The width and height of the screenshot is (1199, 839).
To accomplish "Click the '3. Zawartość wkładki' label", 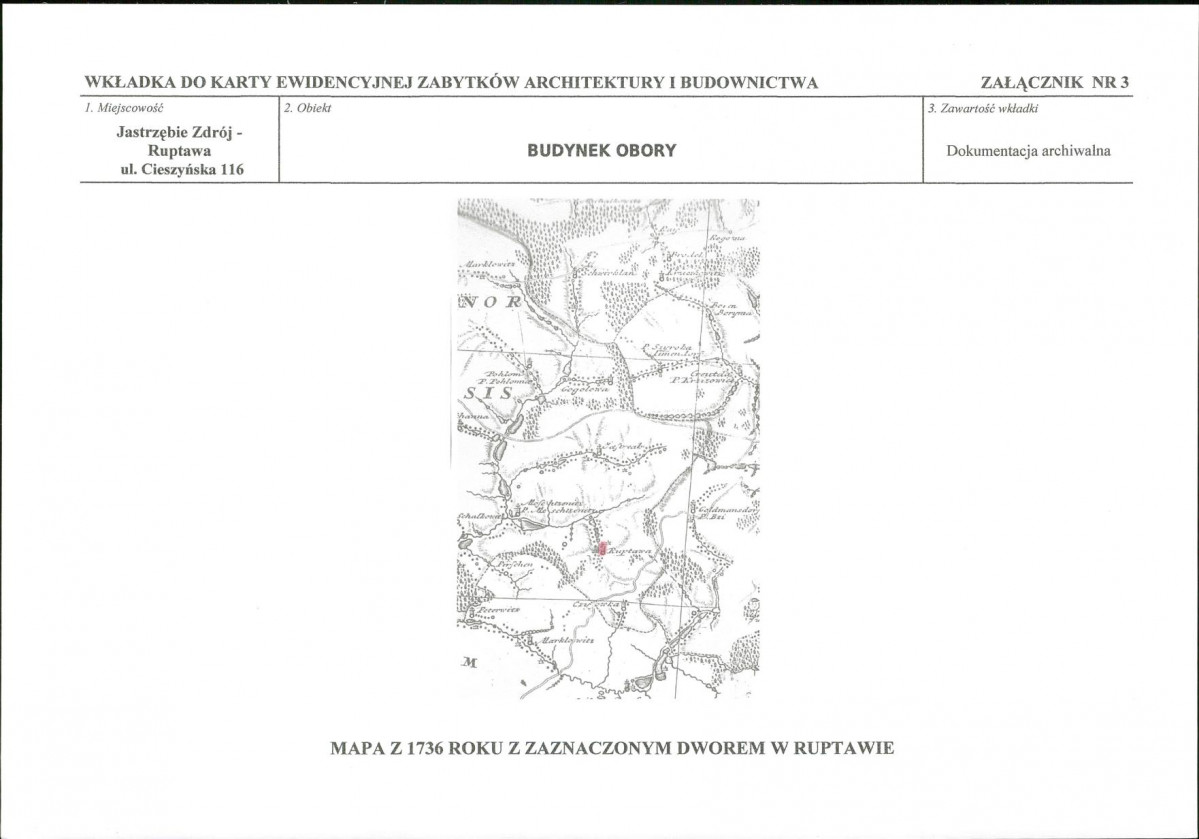I will coord(983,109).
